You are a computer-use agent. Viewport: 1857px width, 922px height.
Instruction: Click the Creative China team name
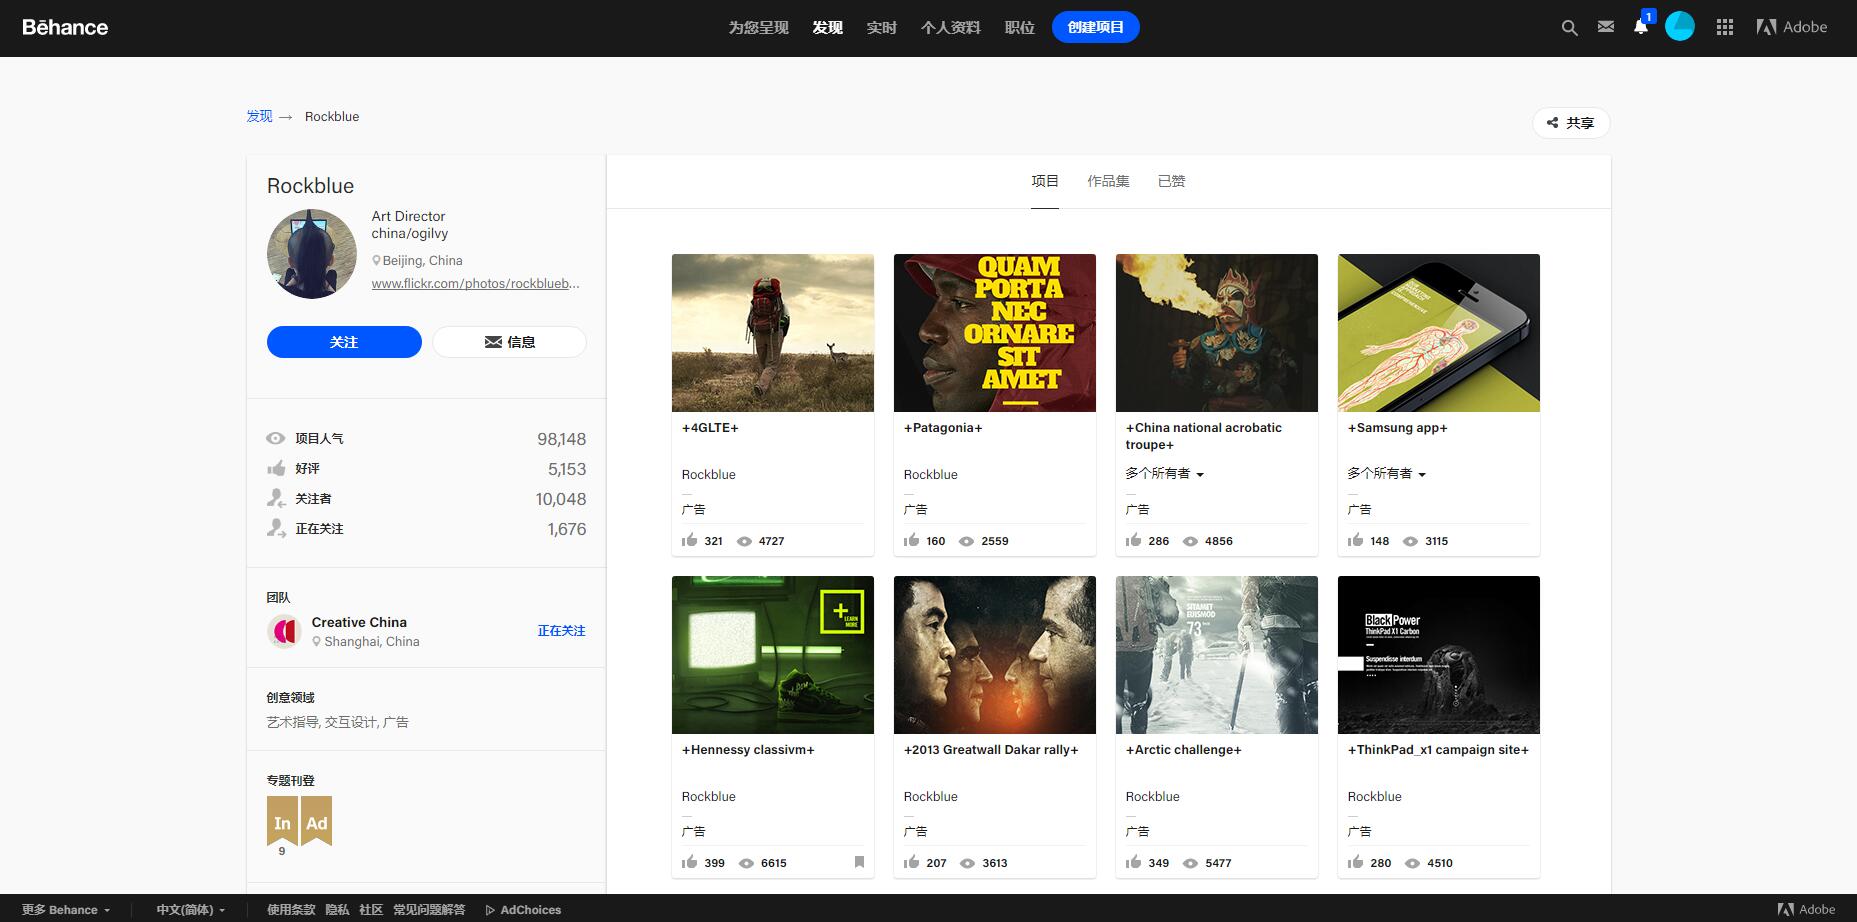pyautogui.click(x=359, y=622)
